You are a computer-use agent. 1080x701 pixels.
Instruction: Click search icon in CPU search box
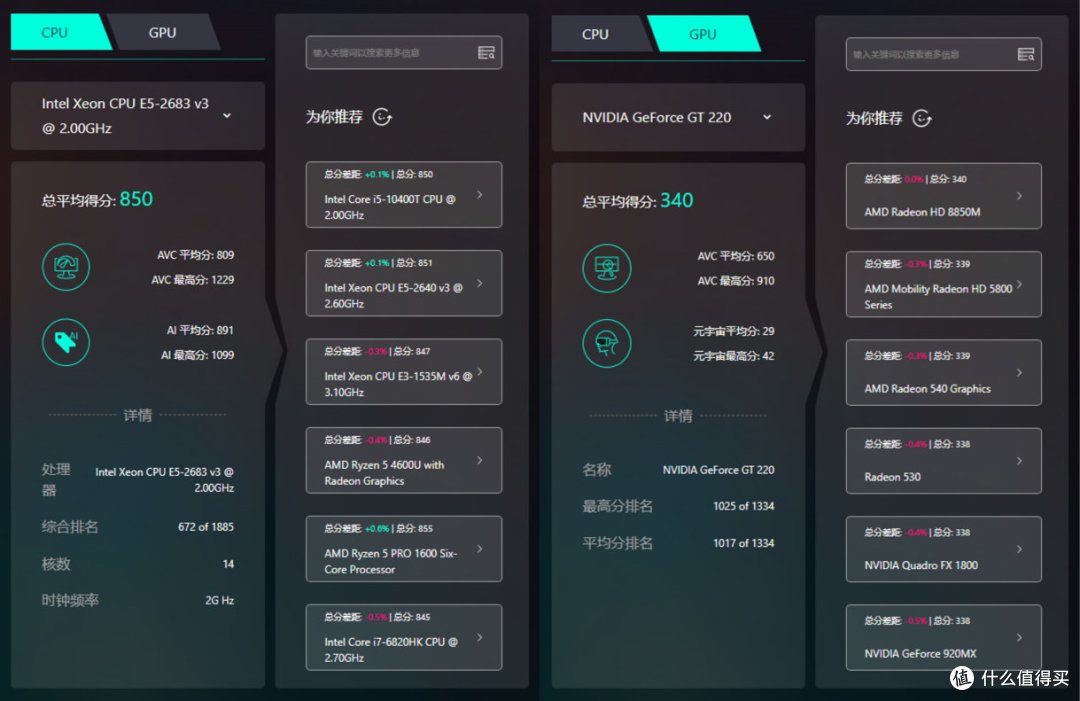(486, 53)
